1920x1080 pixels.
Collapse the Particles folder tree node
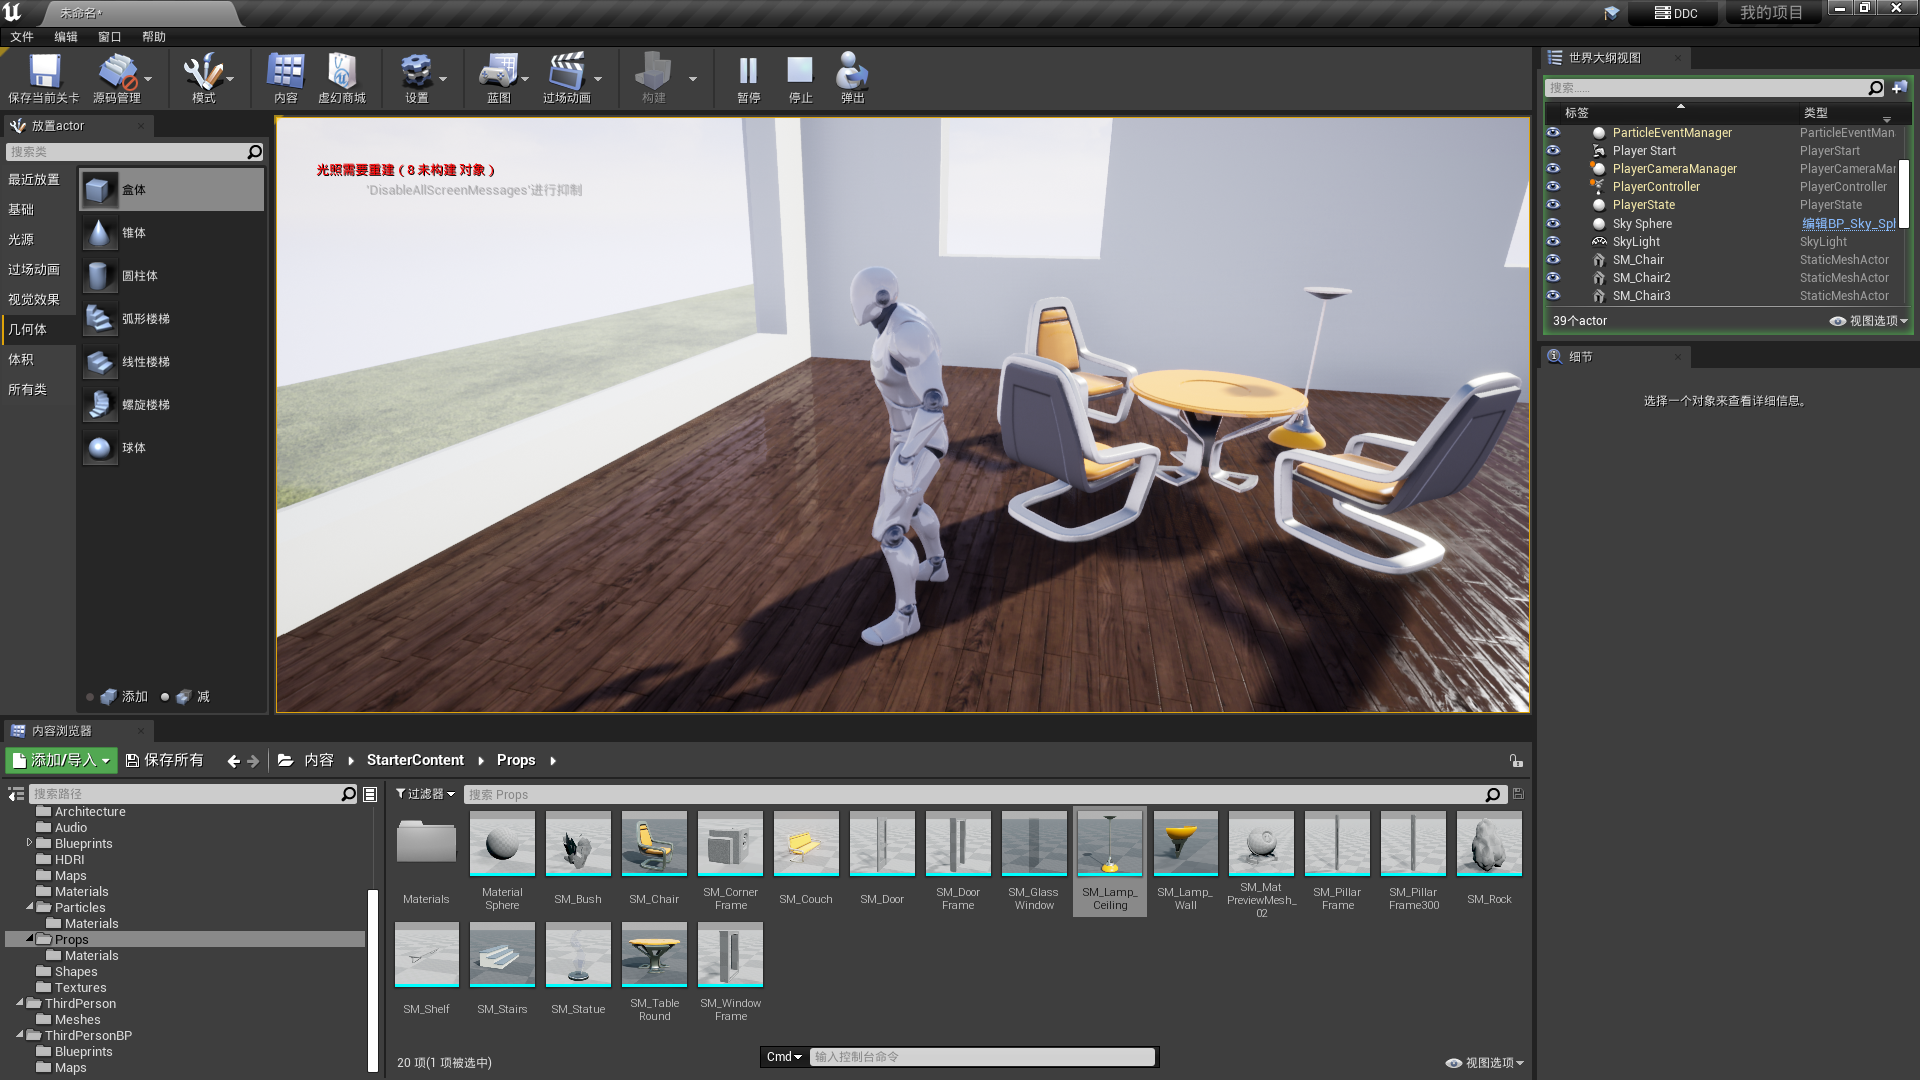pos(30,906)
